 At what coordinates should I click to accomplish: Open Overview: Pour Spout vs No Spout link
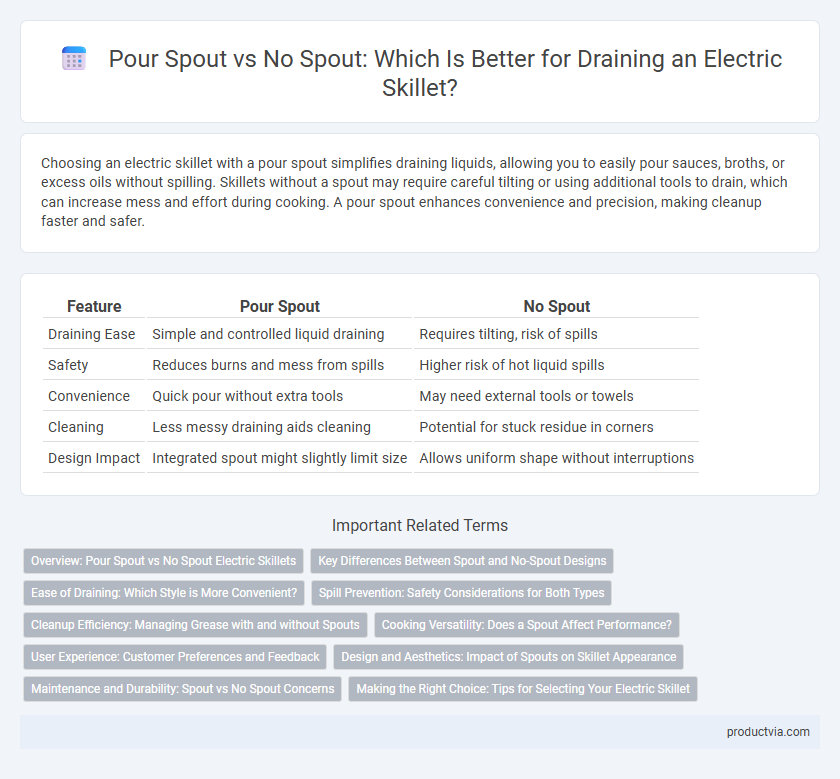pos(163,560)
